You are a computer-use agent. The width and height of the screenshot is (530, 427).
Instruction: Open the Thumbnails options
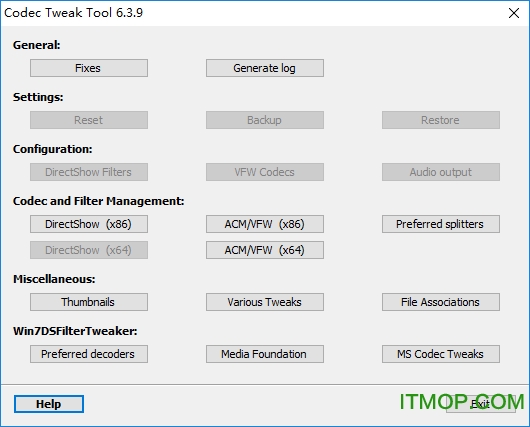pos(89,302)
